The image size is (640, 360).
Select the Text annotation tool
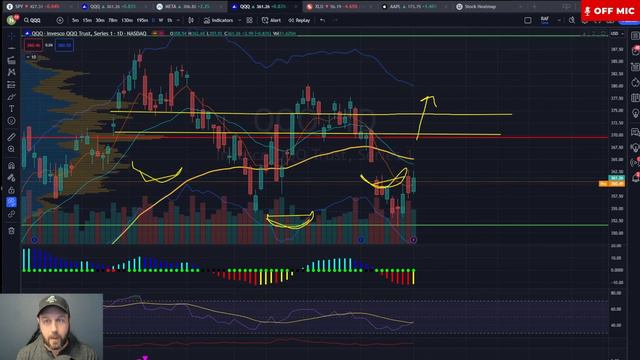click(x=11, y=109)
